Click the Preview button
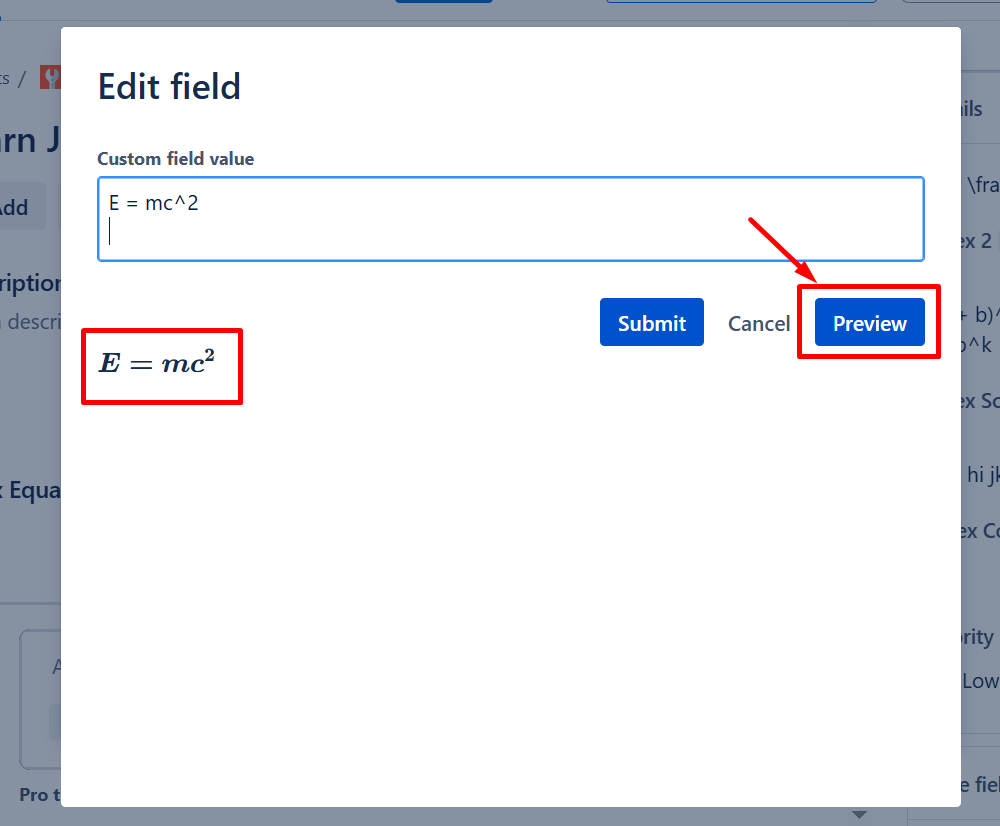 [x=869, y=323]
